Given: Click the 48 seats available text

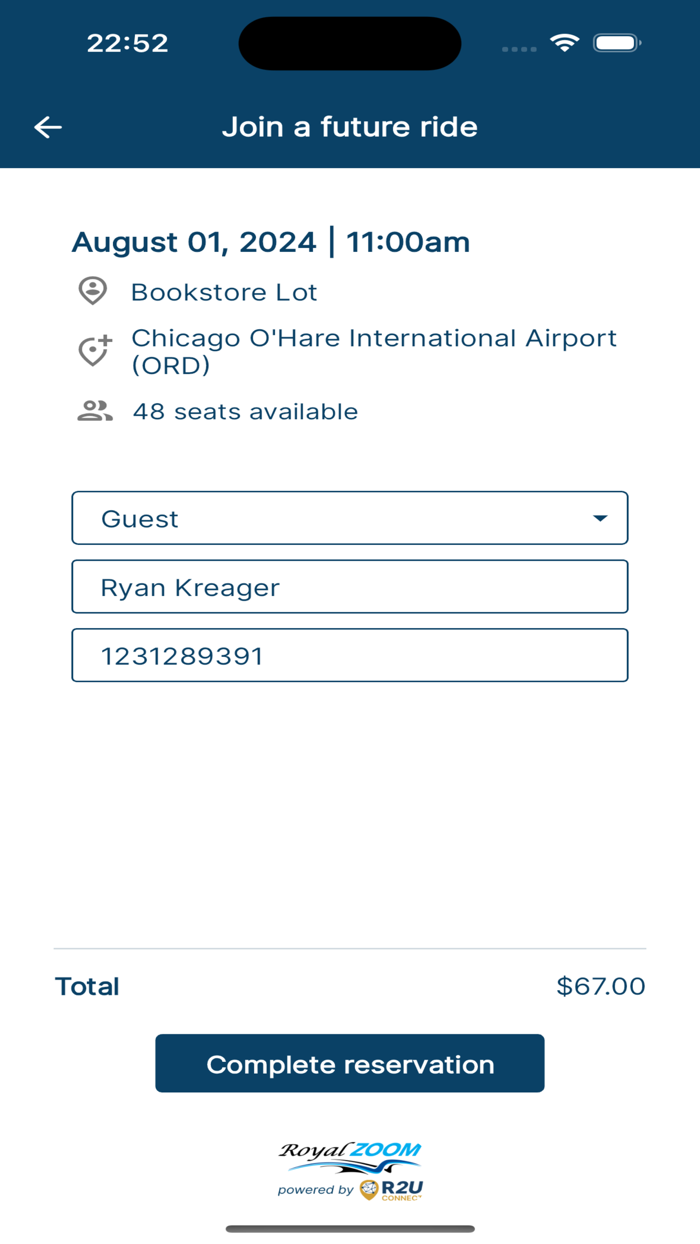Looking at the screenshot, I should [x=245, y=411].
